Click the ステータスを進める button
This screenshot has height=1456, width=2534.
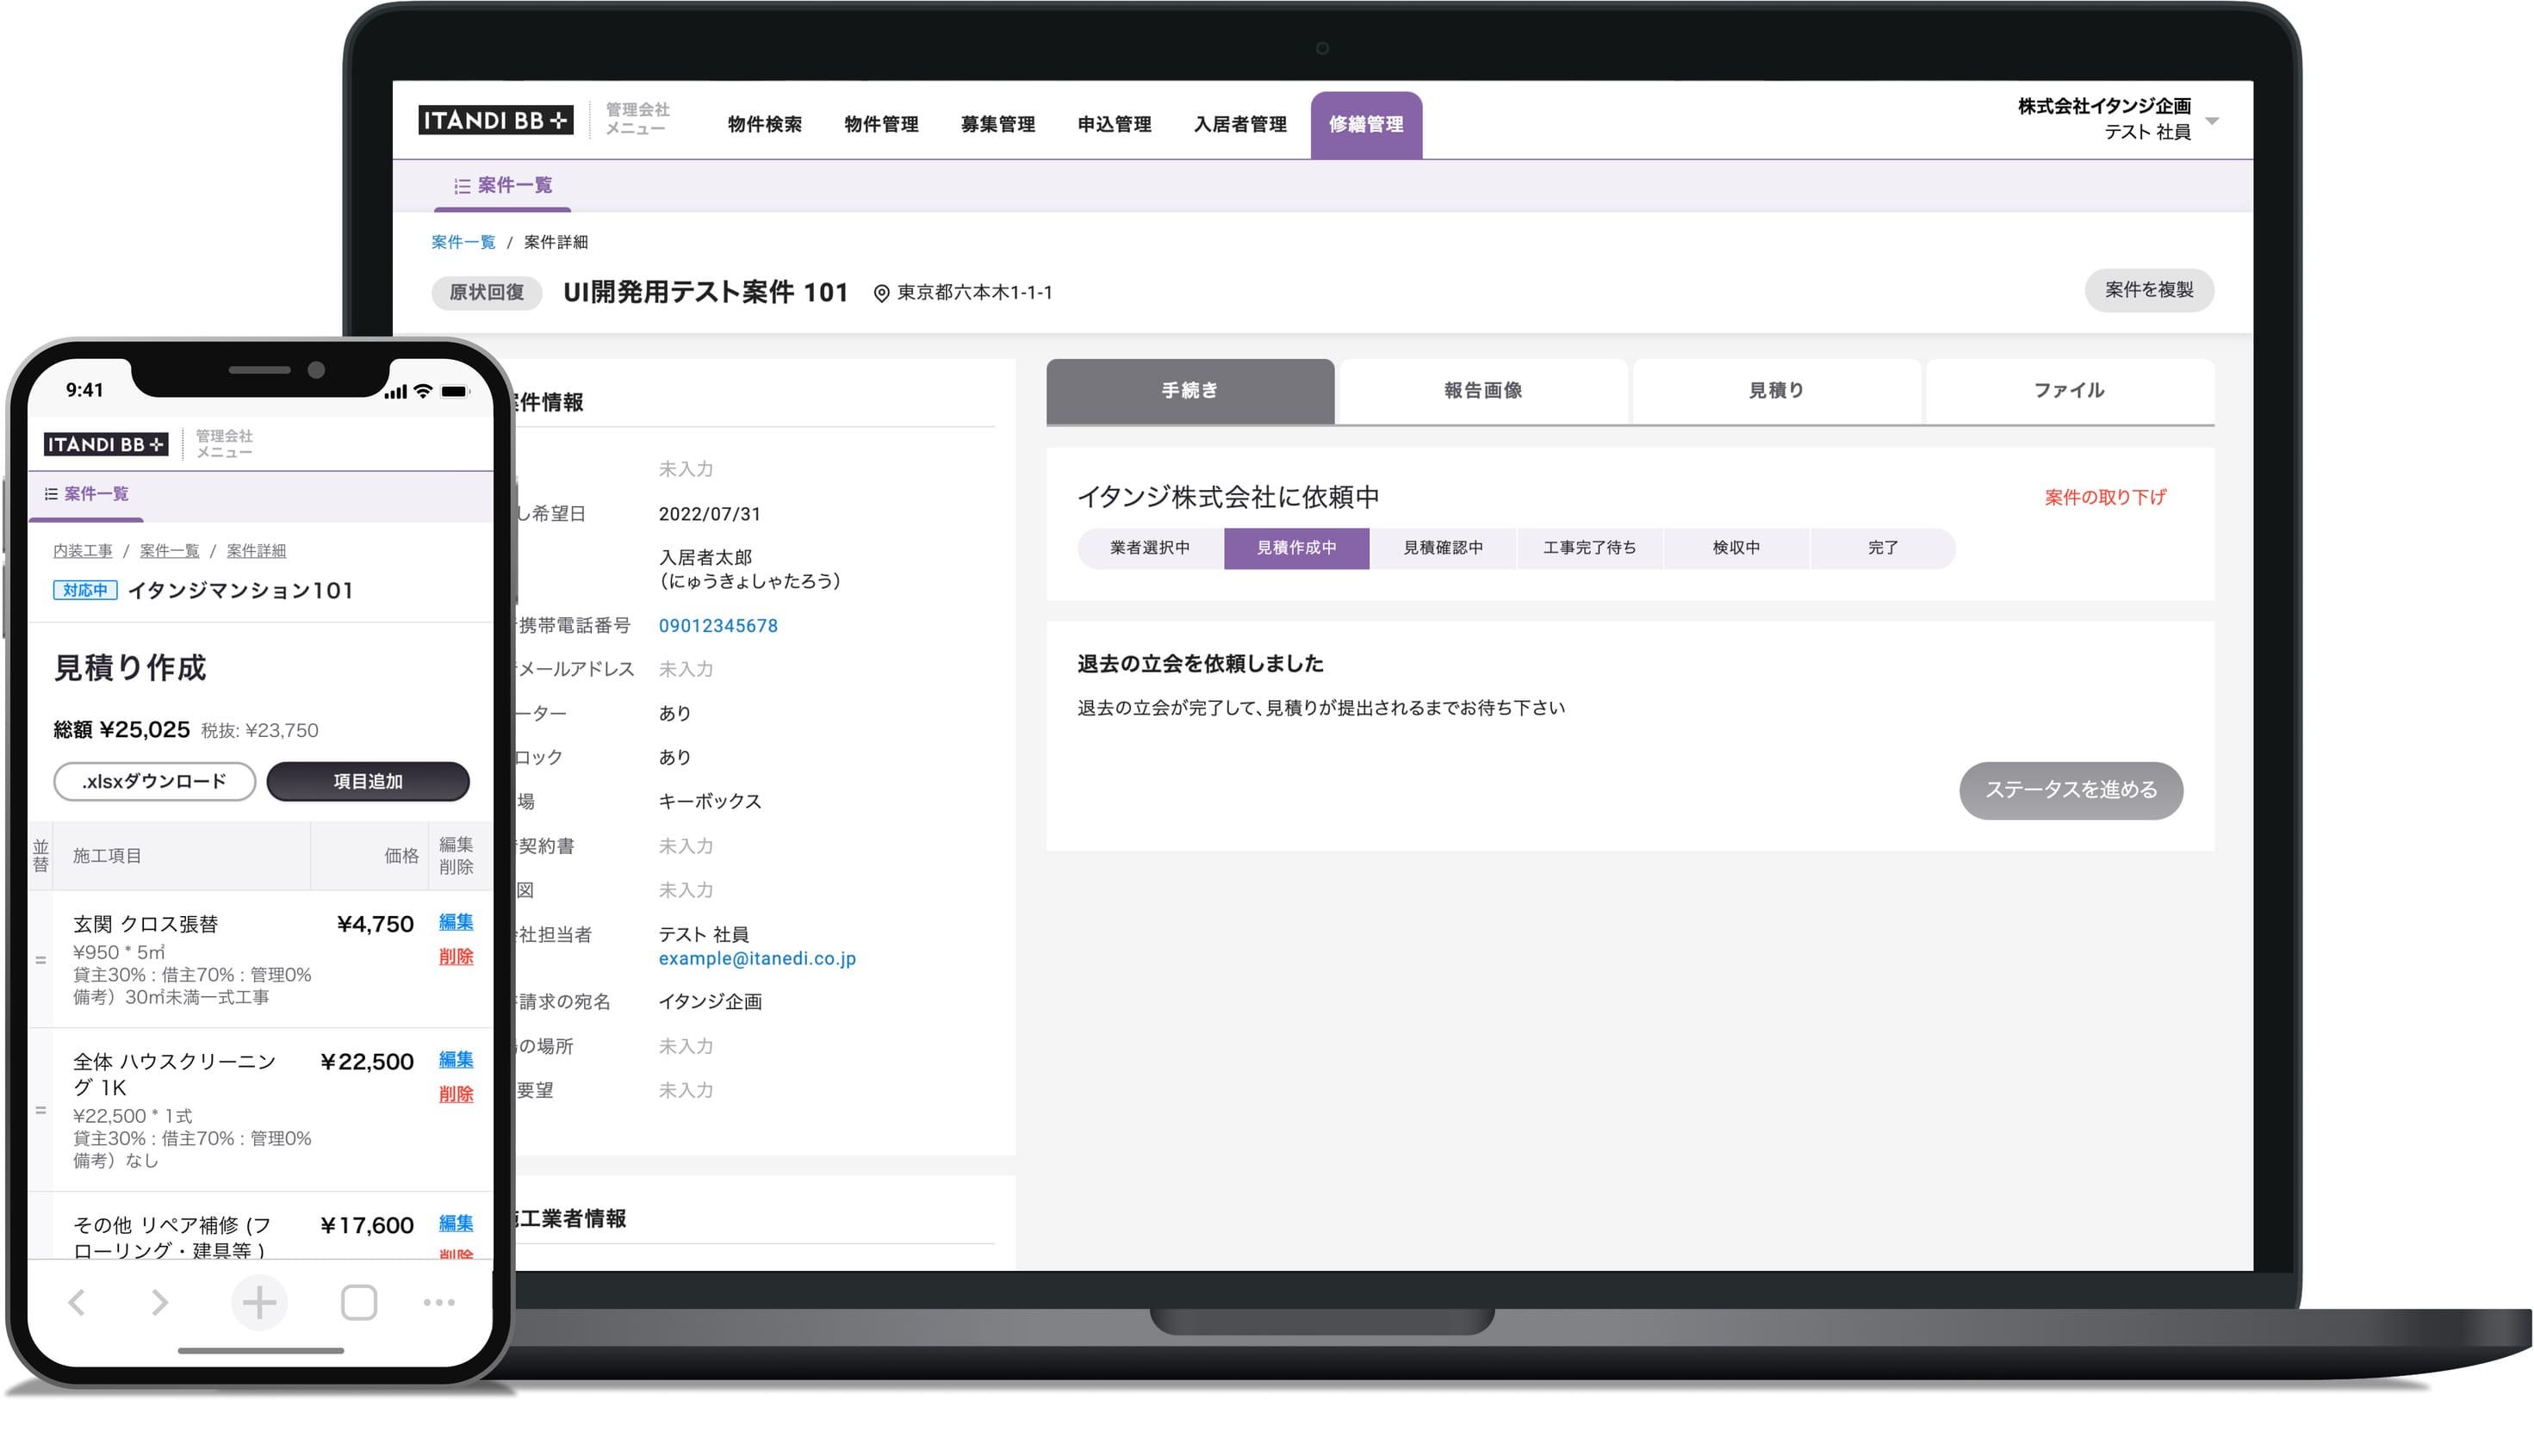click(2070, 790)
